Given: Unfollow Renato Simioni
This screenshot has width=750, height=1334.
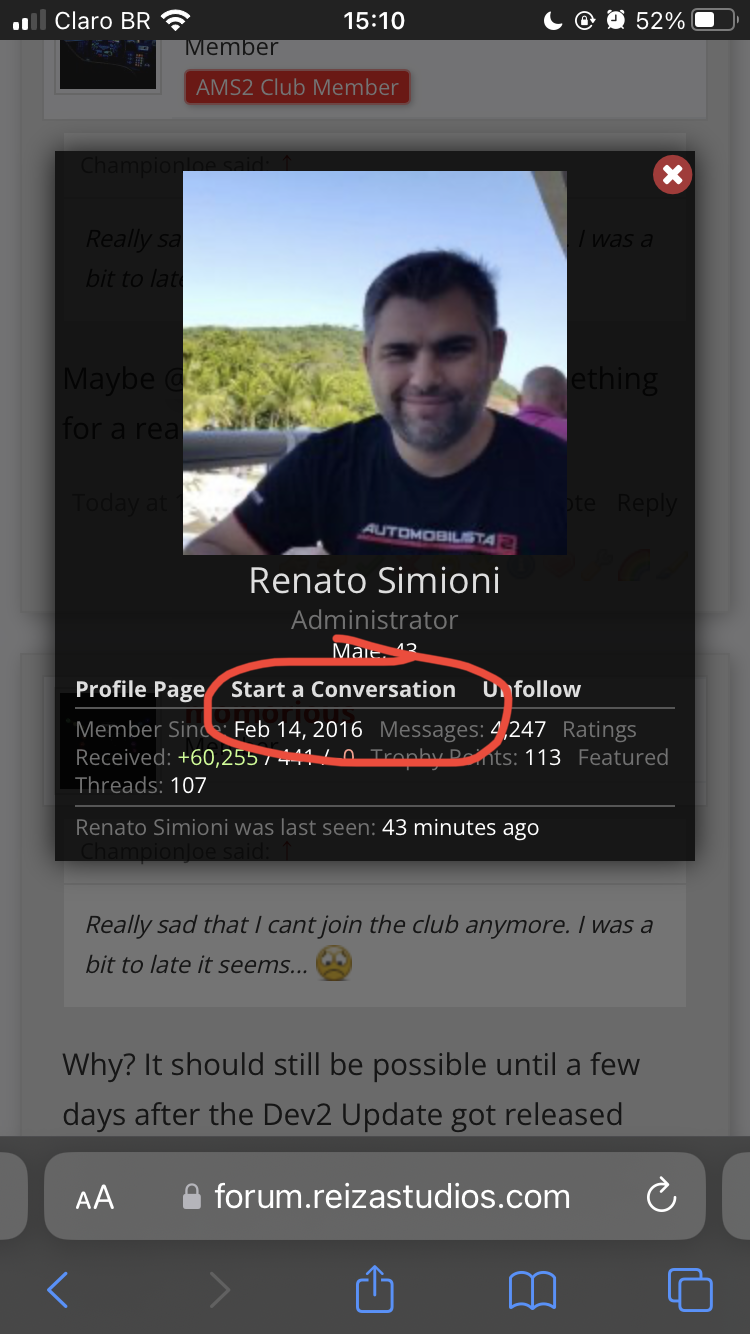Looking at the screenshot, I should (x=531, y=689).
